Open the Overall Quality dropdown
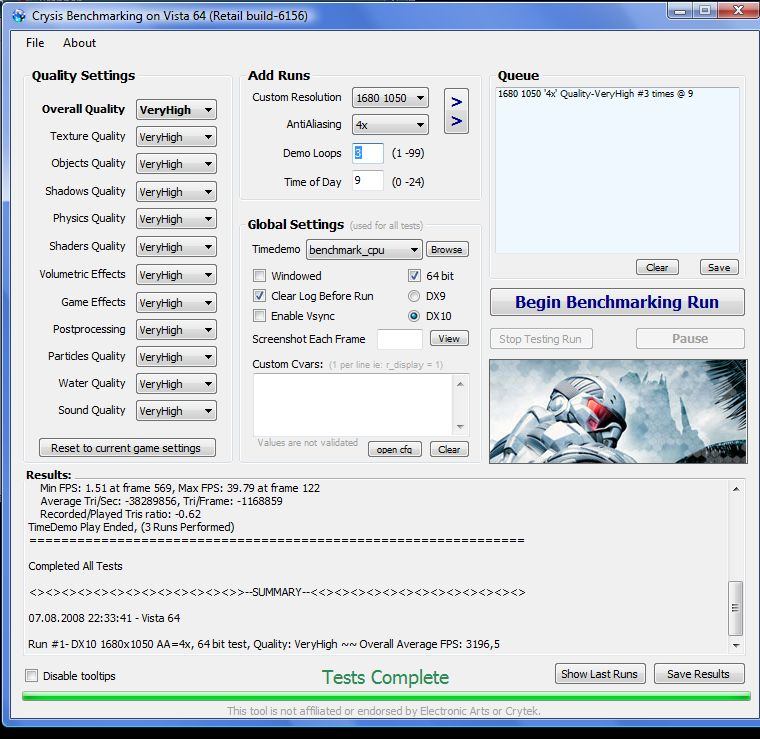Image resolution: width=760 pixels, height=739 pixels. (176, 110)
